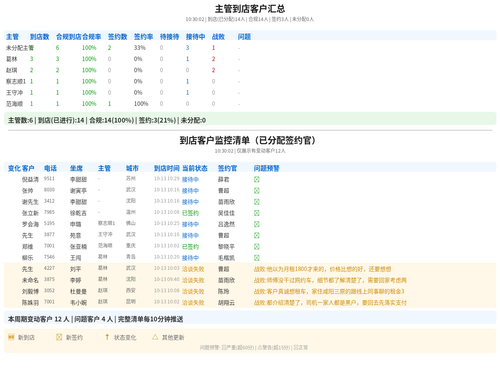The height and width of the screenshot is (370, 500).
Task: Click the green status icon in row with phone 3877
Action: (257, 235)
